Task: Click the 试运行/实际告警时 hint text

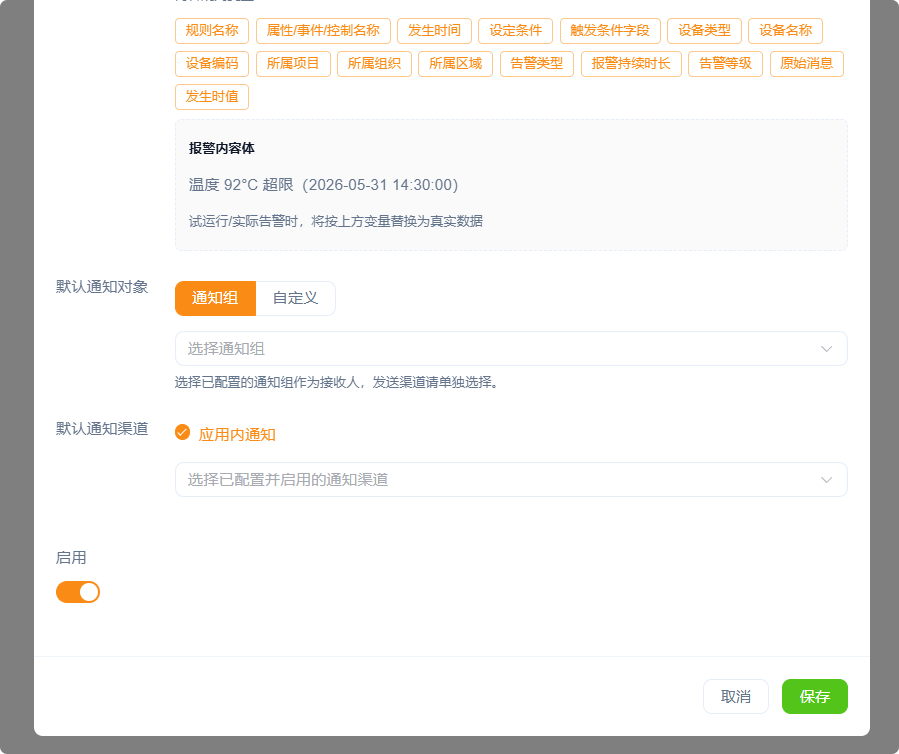Action: 335,221
